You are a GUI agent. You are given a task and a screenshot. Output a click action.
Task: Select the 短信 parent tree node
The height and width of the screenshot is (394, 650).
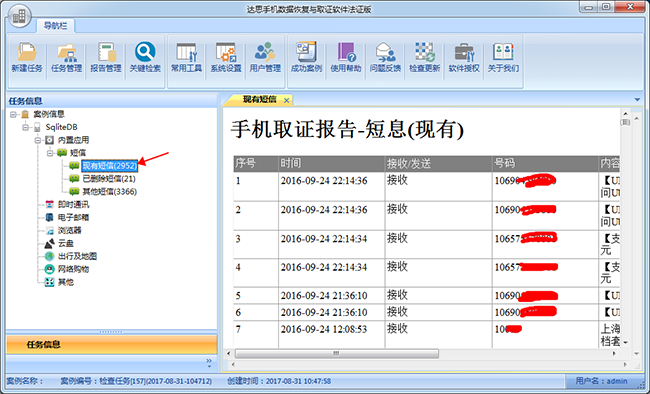(x=78, y=153)
